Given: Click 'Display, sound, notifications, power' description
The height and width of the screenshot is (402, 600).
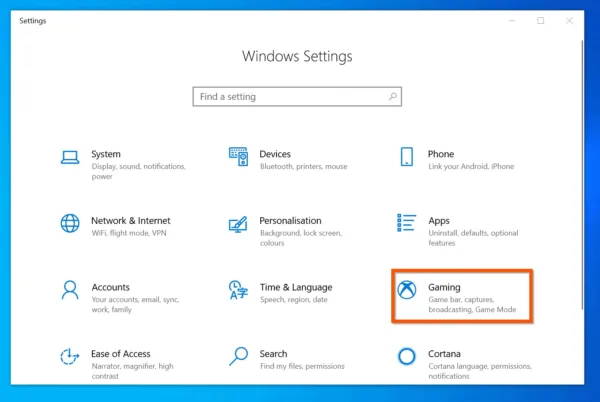Looking at the screenshot, I should pos(139,171).
